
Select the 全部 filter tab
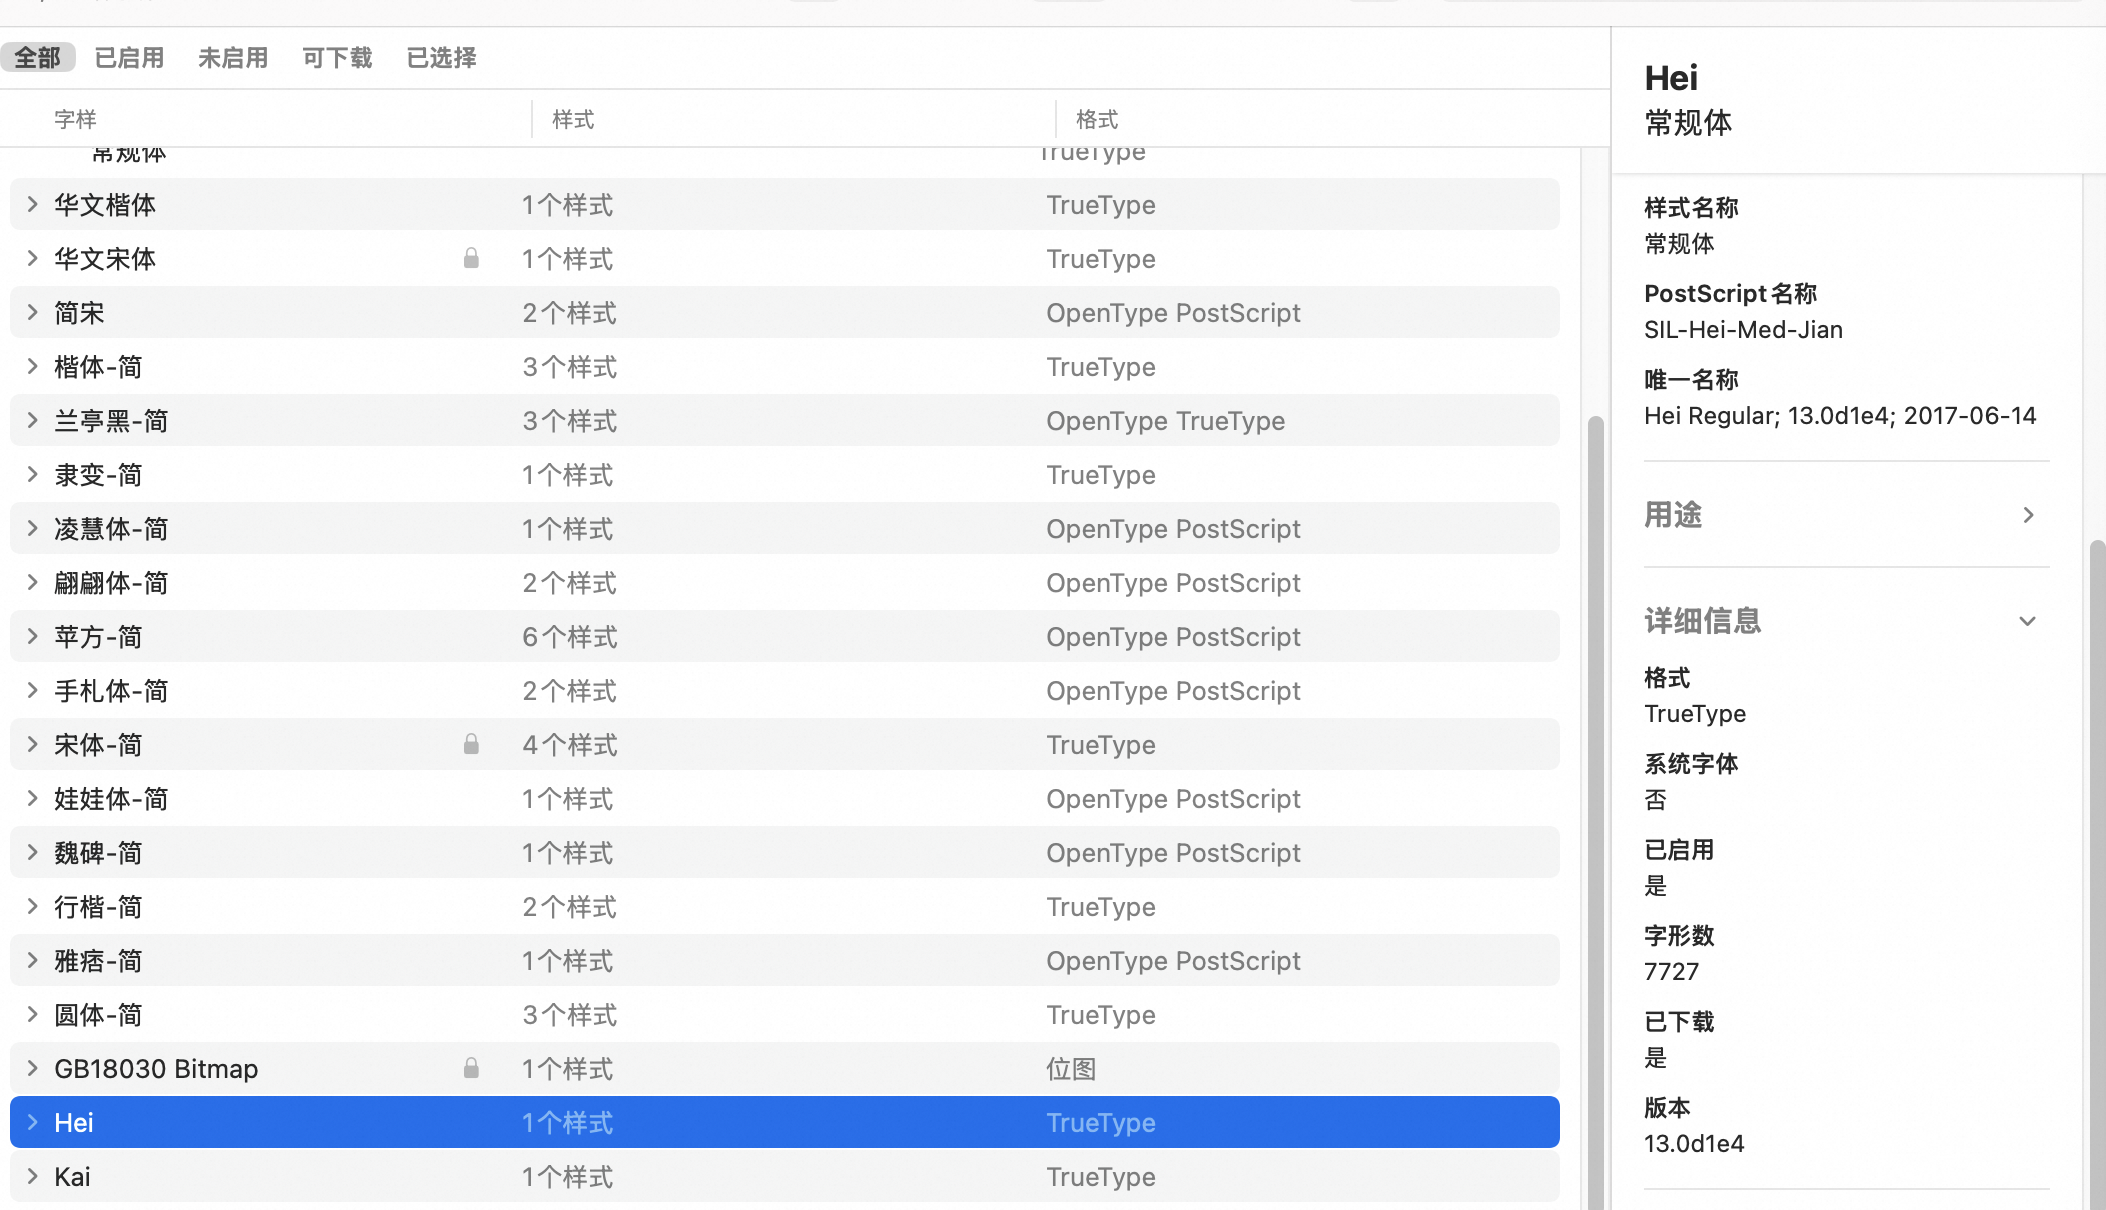[38, 58]
